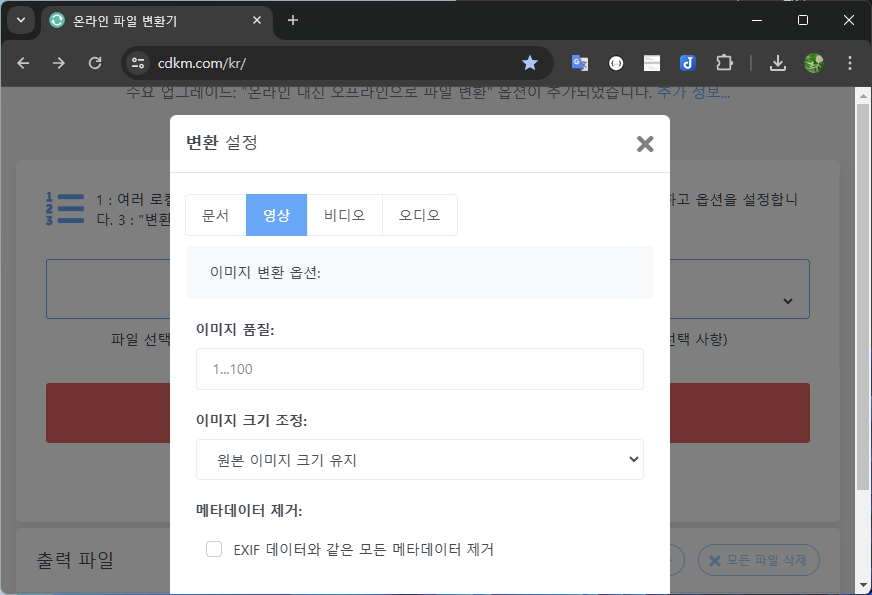Select the 영상 tab

click(x=276, y=215)
